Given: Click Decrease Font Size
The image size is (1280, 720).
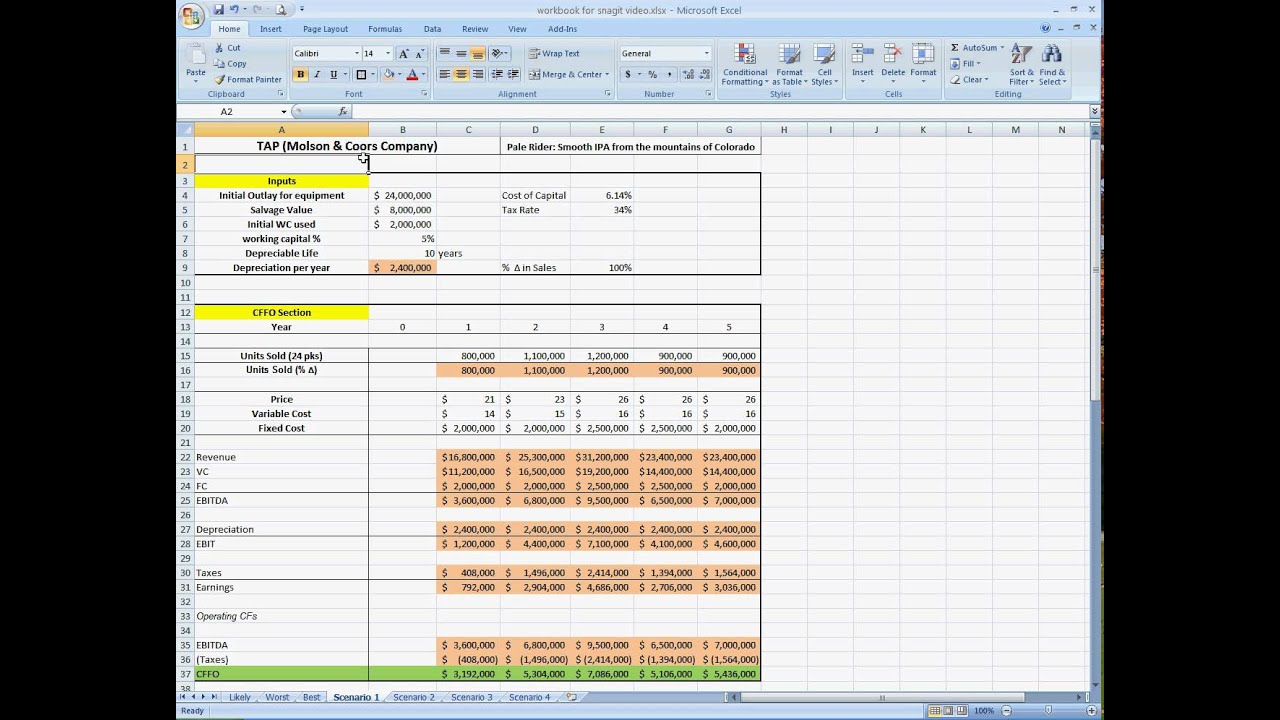Looking at the screenshot, I should (x=418, y=53).
